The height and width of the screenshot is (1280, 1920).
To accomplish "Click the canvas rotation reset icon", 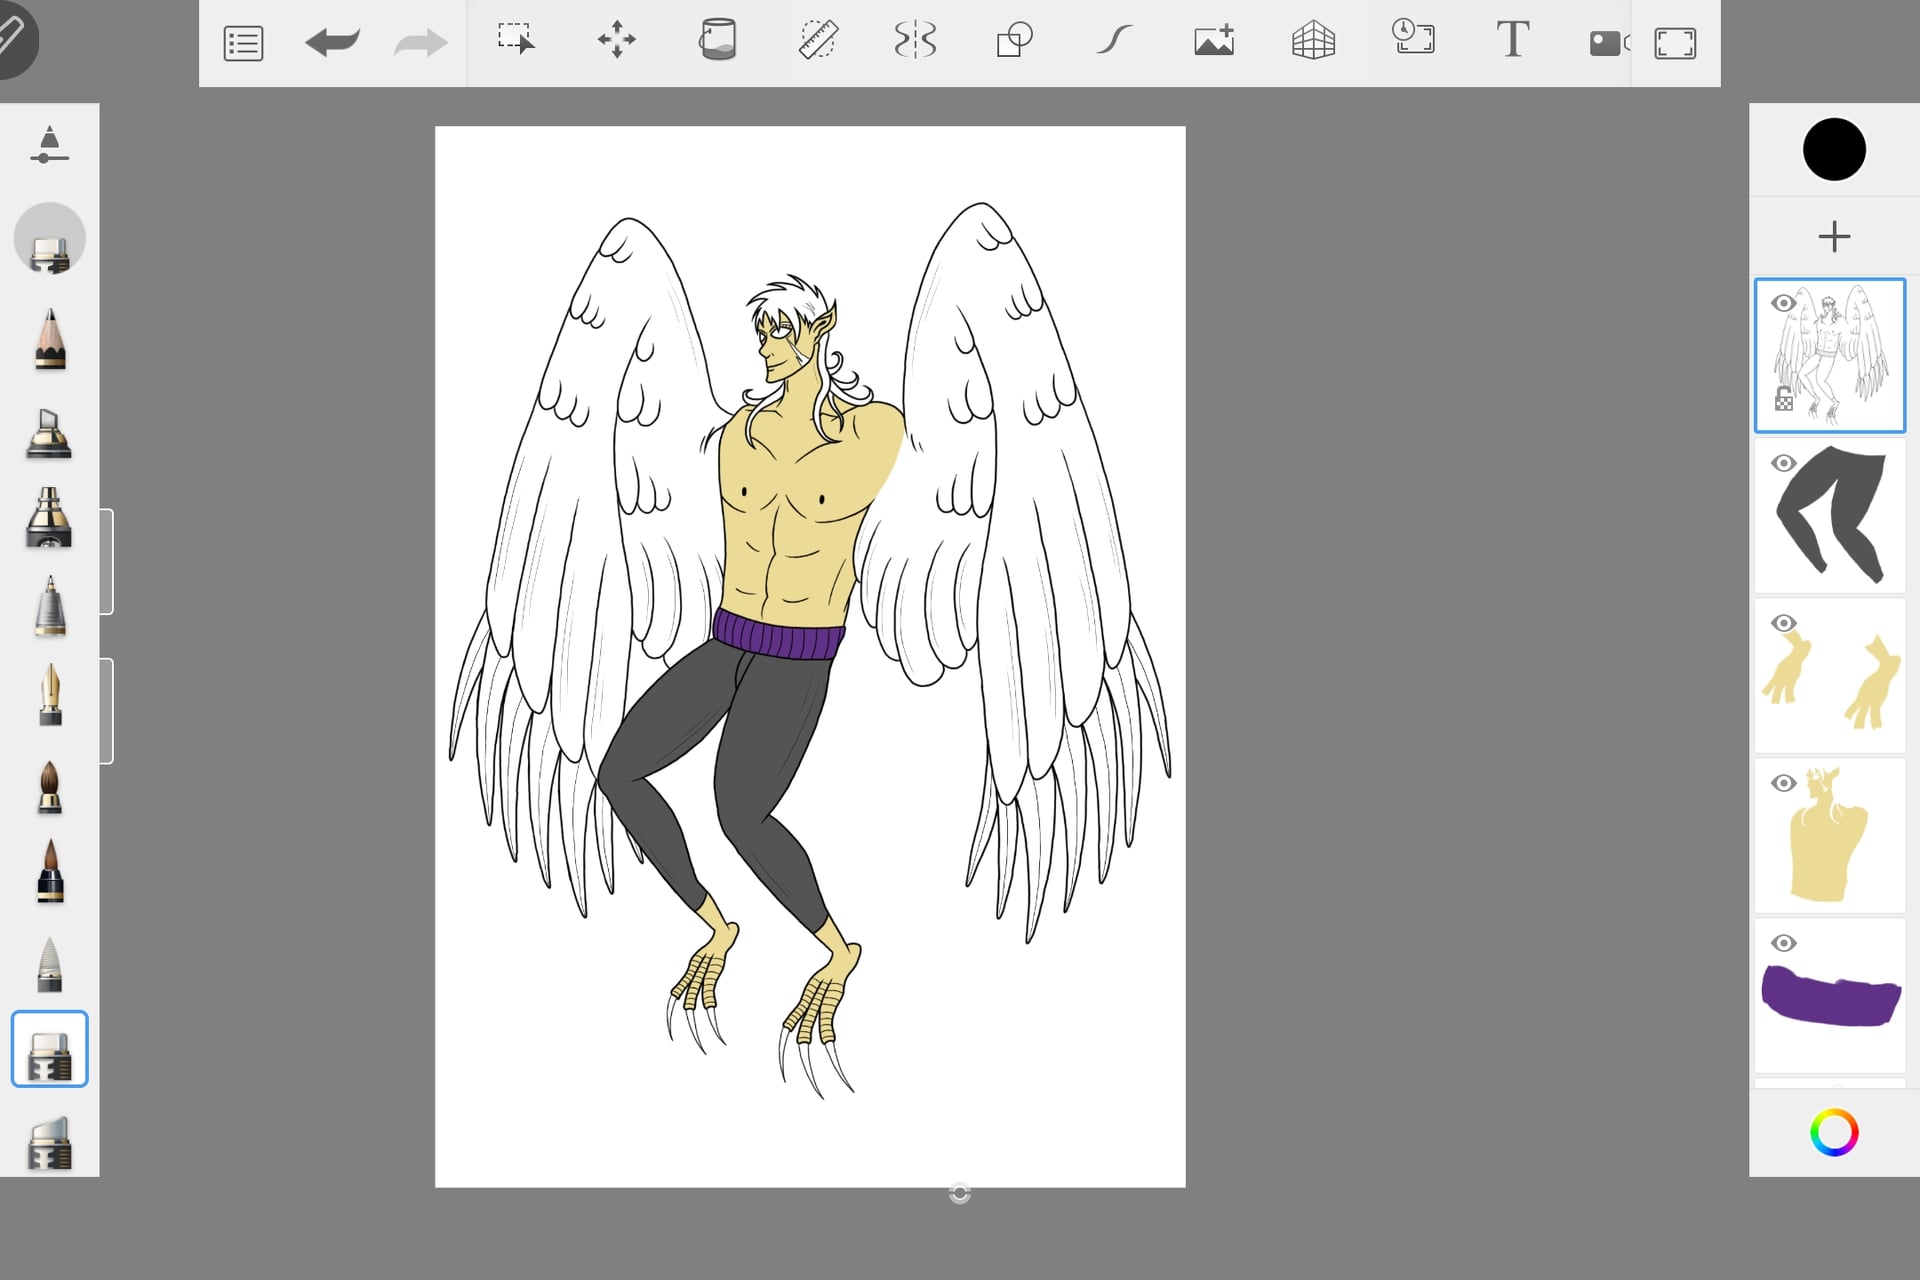I will 960,1193.
